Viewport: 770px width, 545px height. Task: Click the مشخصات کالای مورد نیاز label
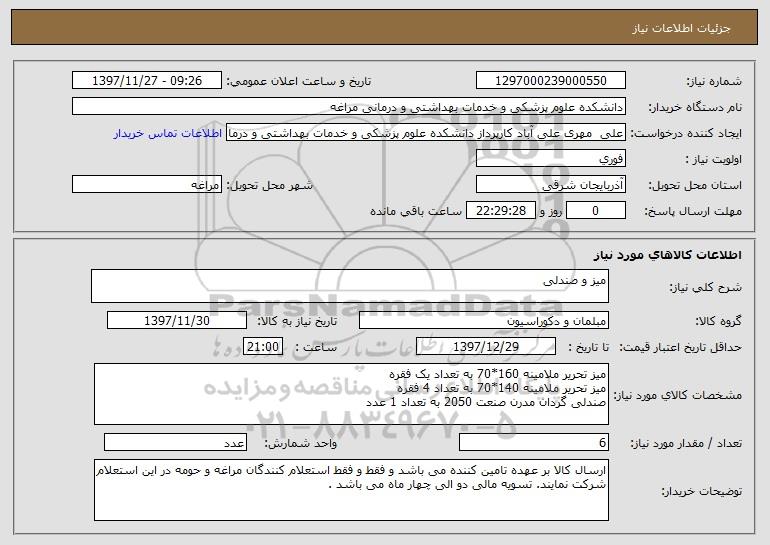pyautogui.click(x=678, y=395)
